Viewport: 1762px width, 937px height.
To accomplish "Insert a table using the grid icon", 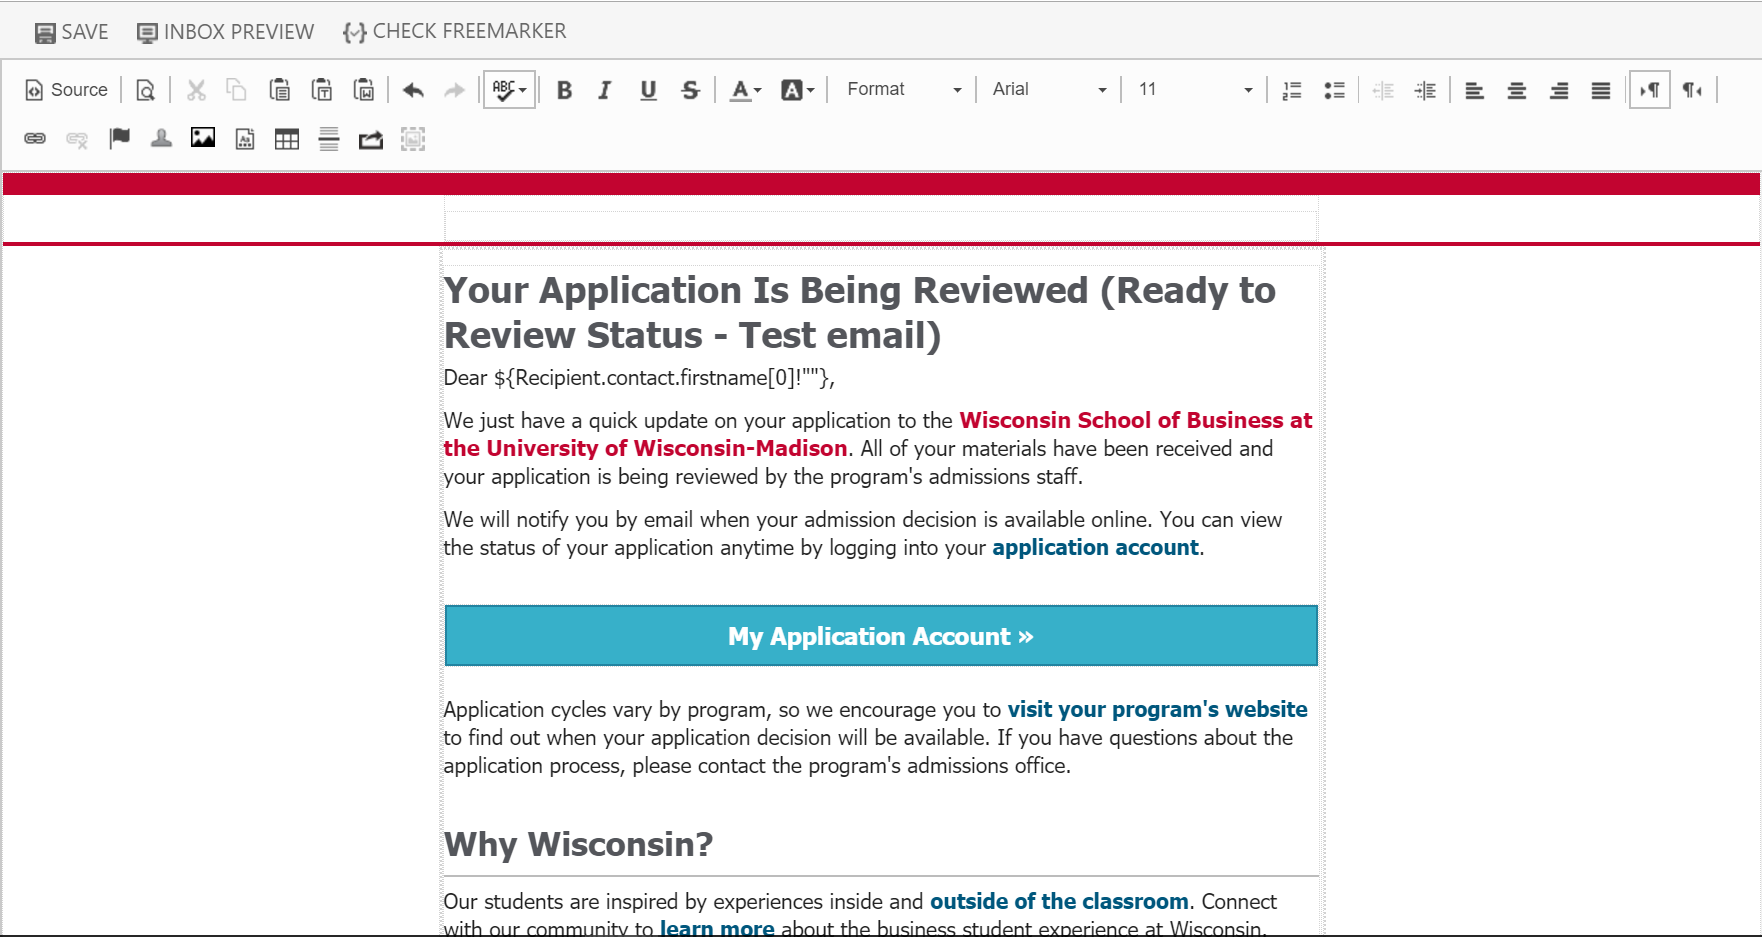I will 287,139.
